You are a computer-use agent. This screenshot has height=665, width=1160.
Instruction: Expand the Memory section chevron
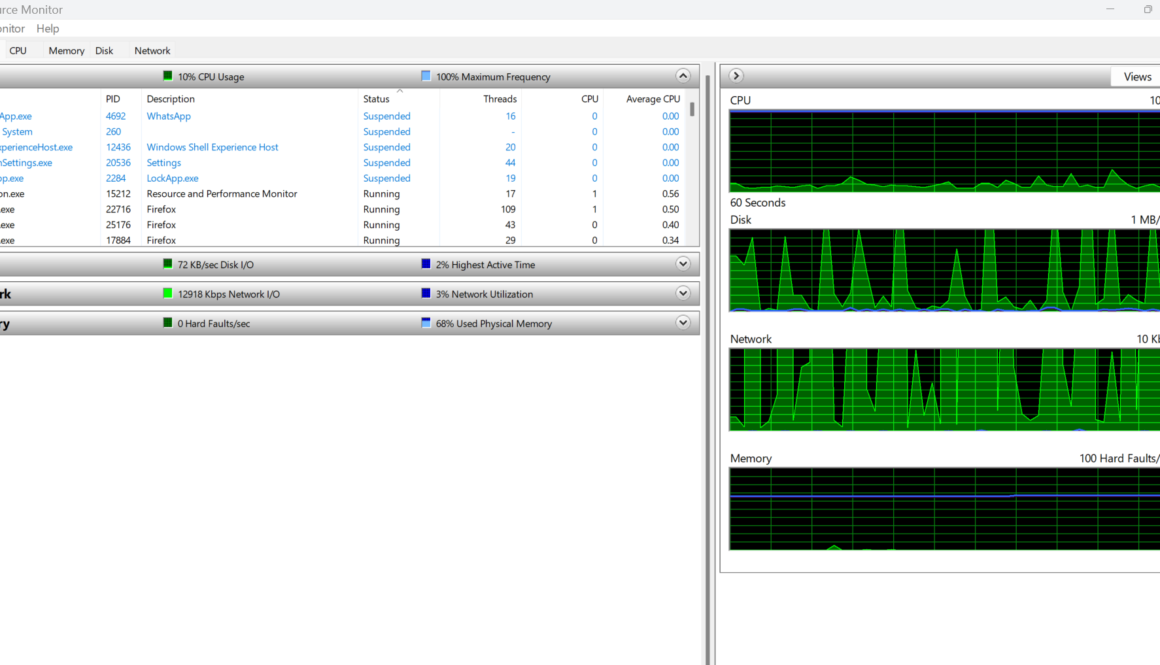(x=683, y=323)
